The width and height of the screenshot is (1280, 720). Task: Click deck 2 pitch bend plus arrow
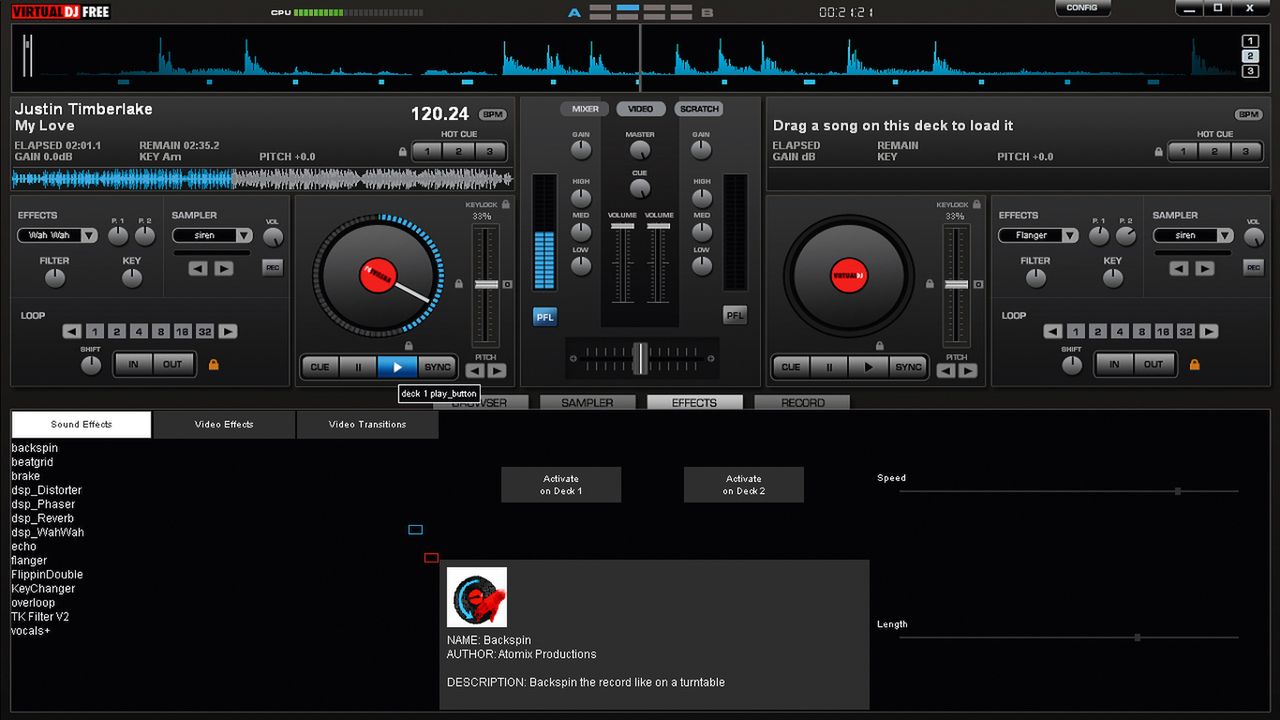(x=968, y=371)
